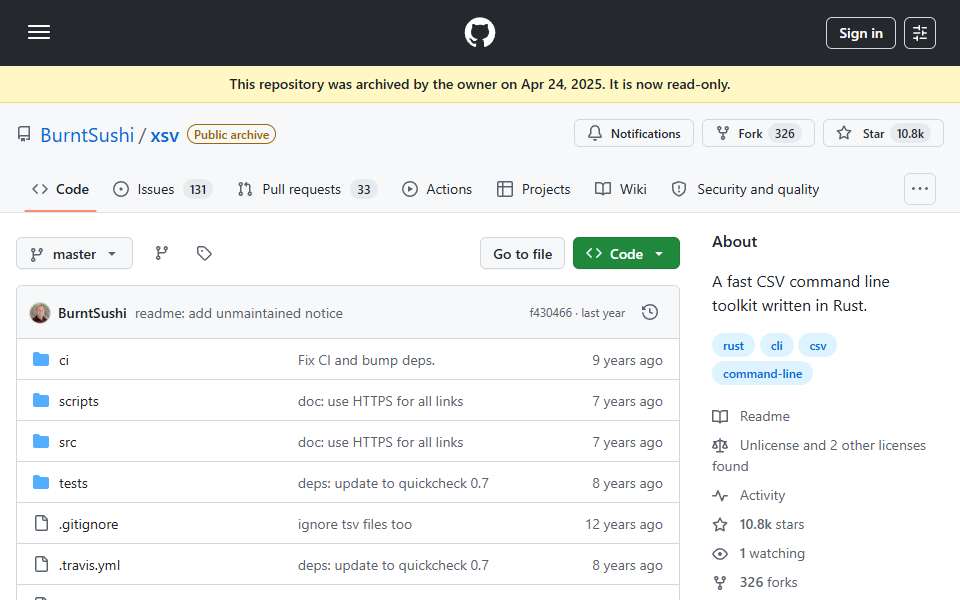The image size is (960, 600).
Task: Click the Public archive badge
Action: tap(231, 135)
